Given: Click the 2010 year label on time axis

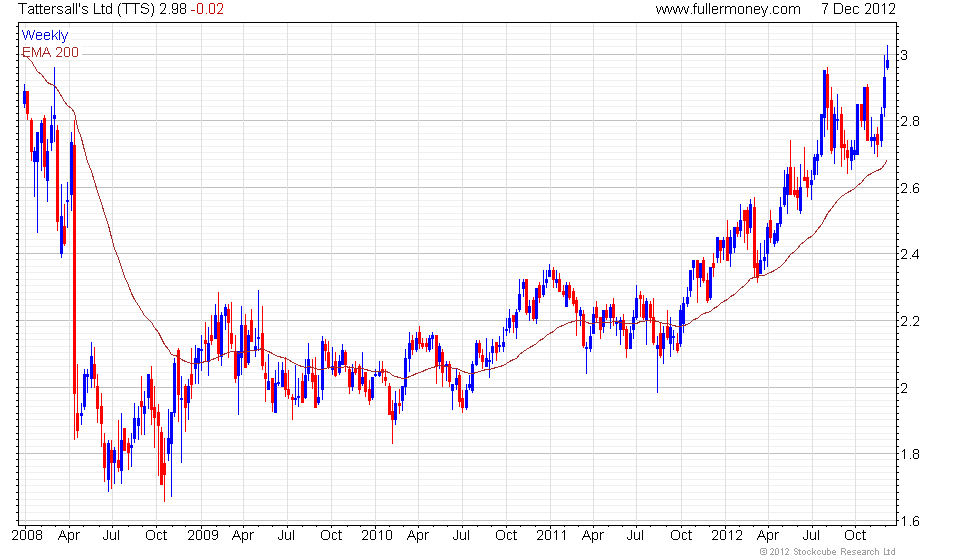Looking at the screenshot, I should tap(377, 536).
